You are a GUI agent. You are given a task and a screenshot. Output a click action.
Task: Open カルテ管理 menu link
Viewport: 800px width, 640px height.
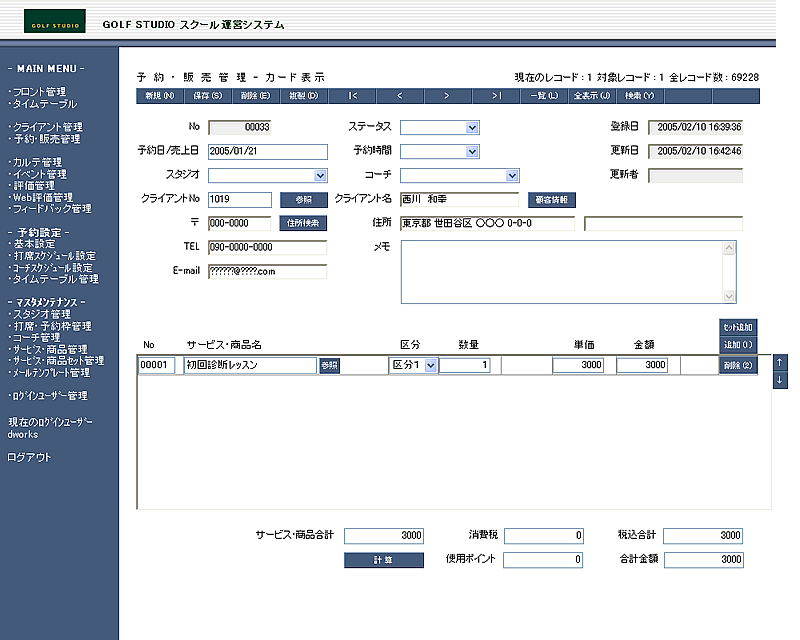(37, 162)
